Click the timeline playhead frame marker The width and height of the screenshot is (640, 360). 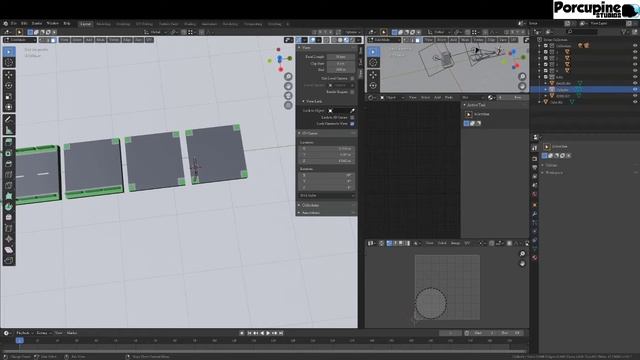tap(20, 340)
